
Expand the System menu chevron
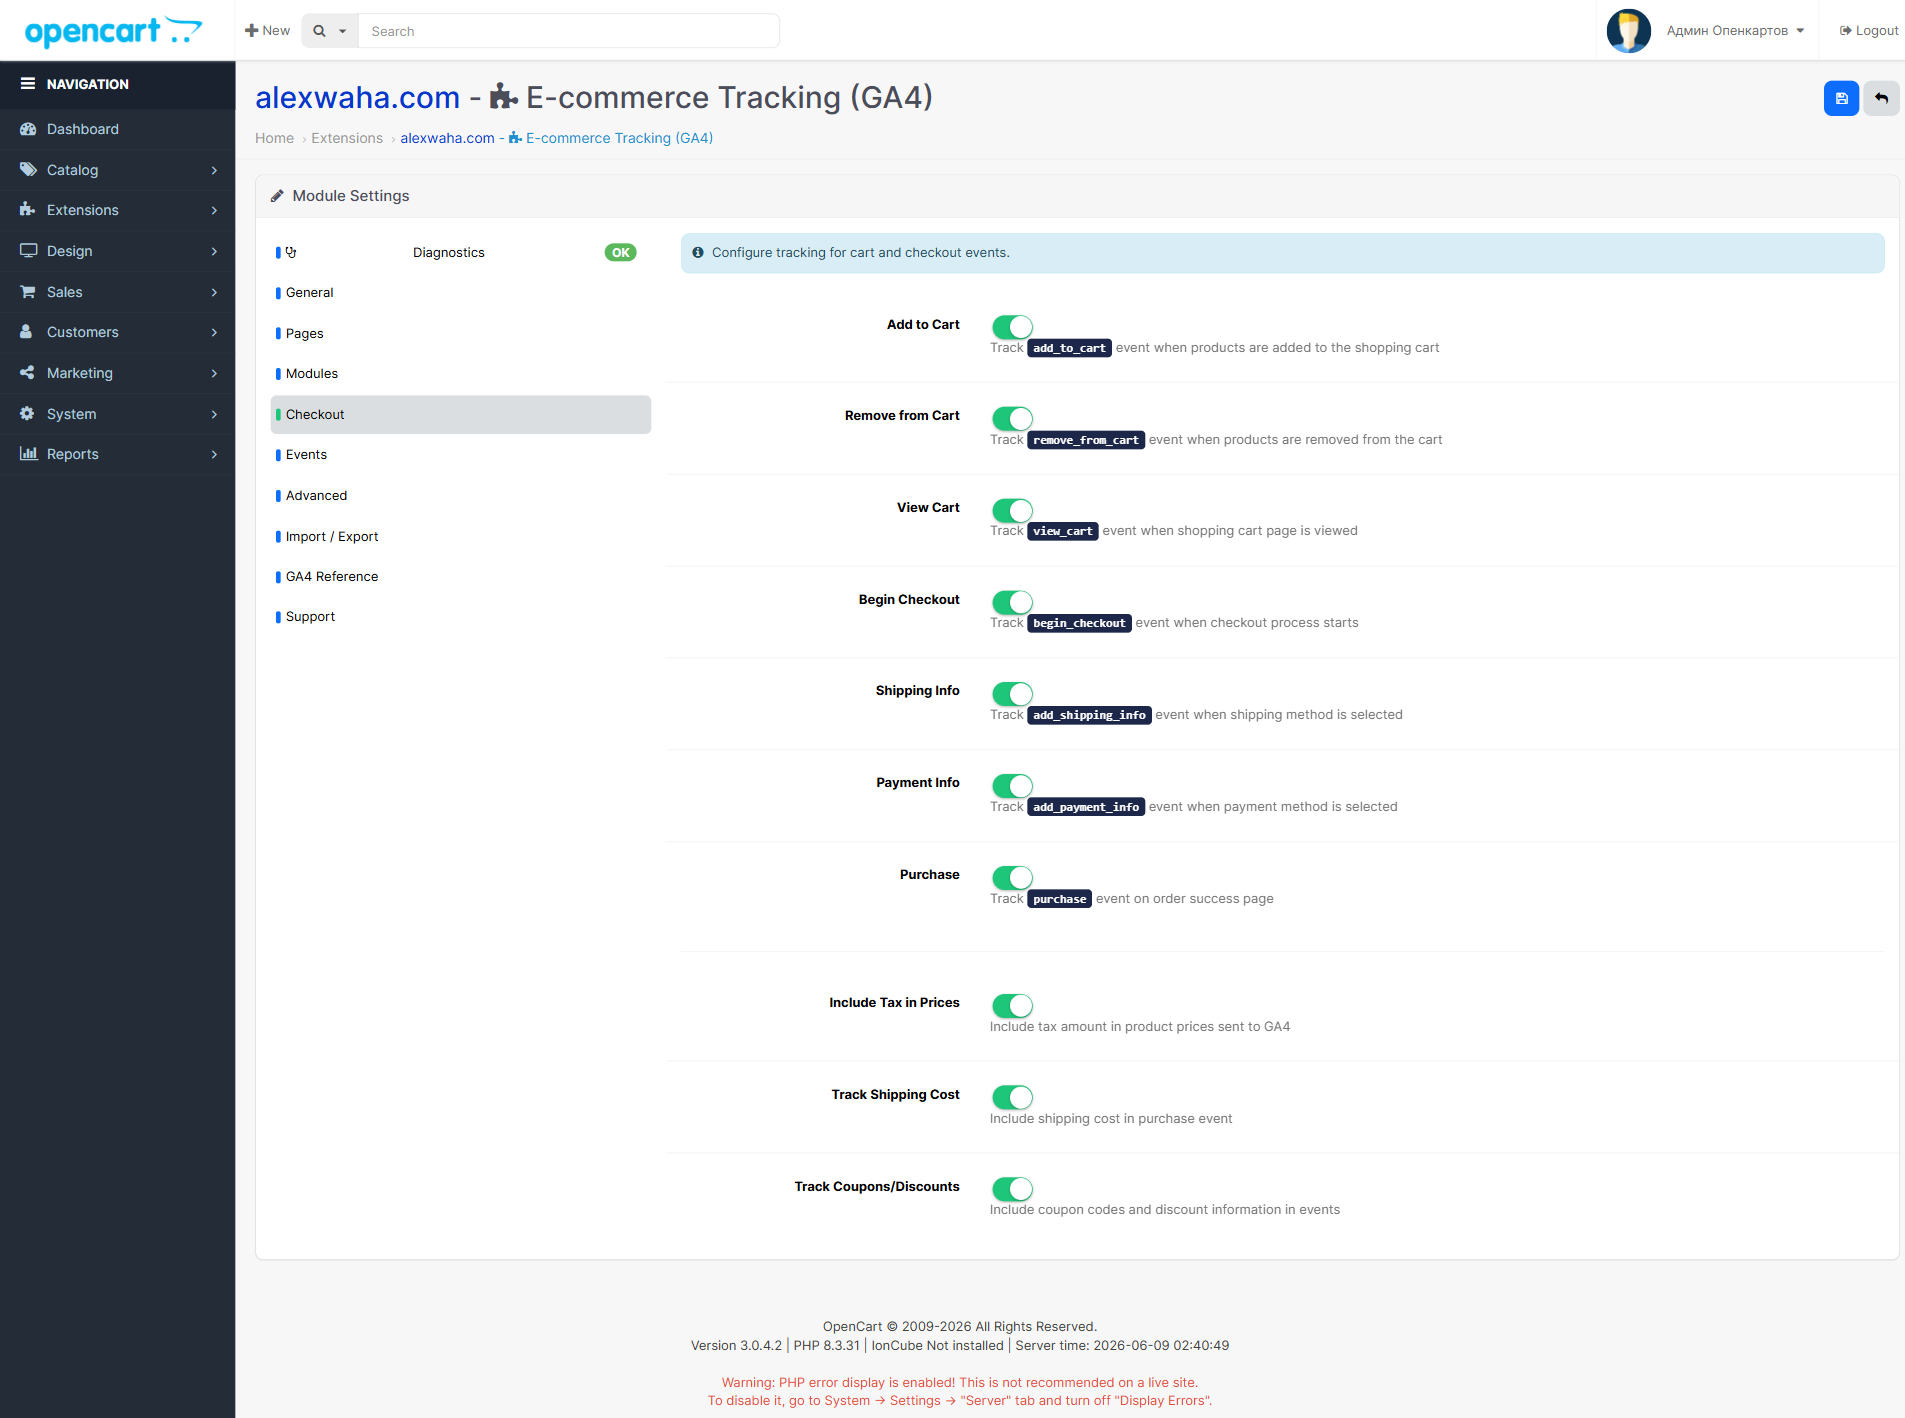point(214,414)
